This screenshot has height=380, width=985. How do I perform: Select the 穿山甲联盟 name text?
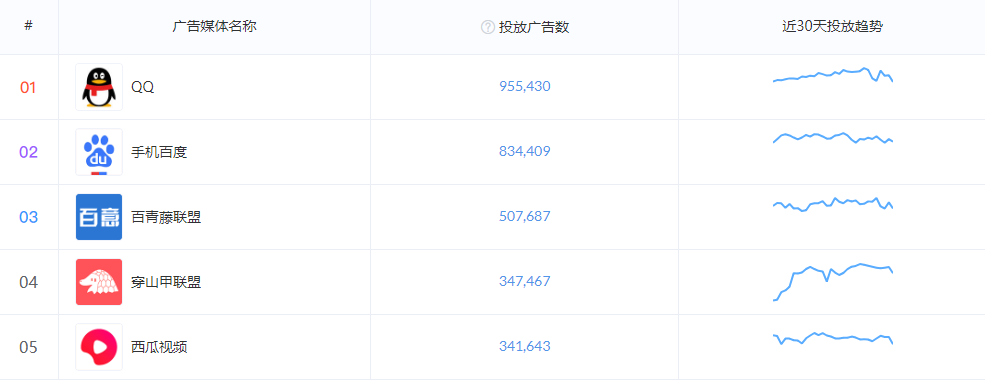pyautogui.click(x=166, y=282)
